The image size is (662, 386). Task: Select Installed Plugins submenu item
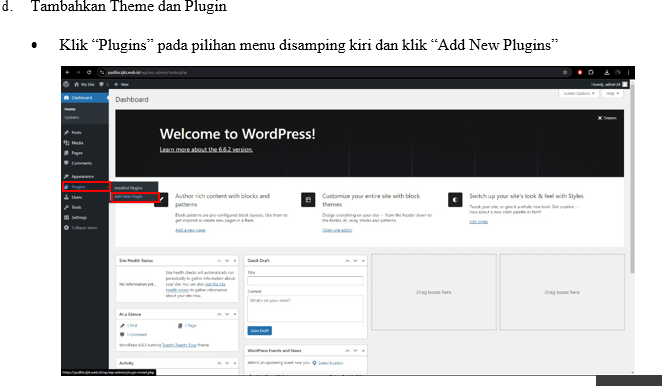[x=135, y=188]
